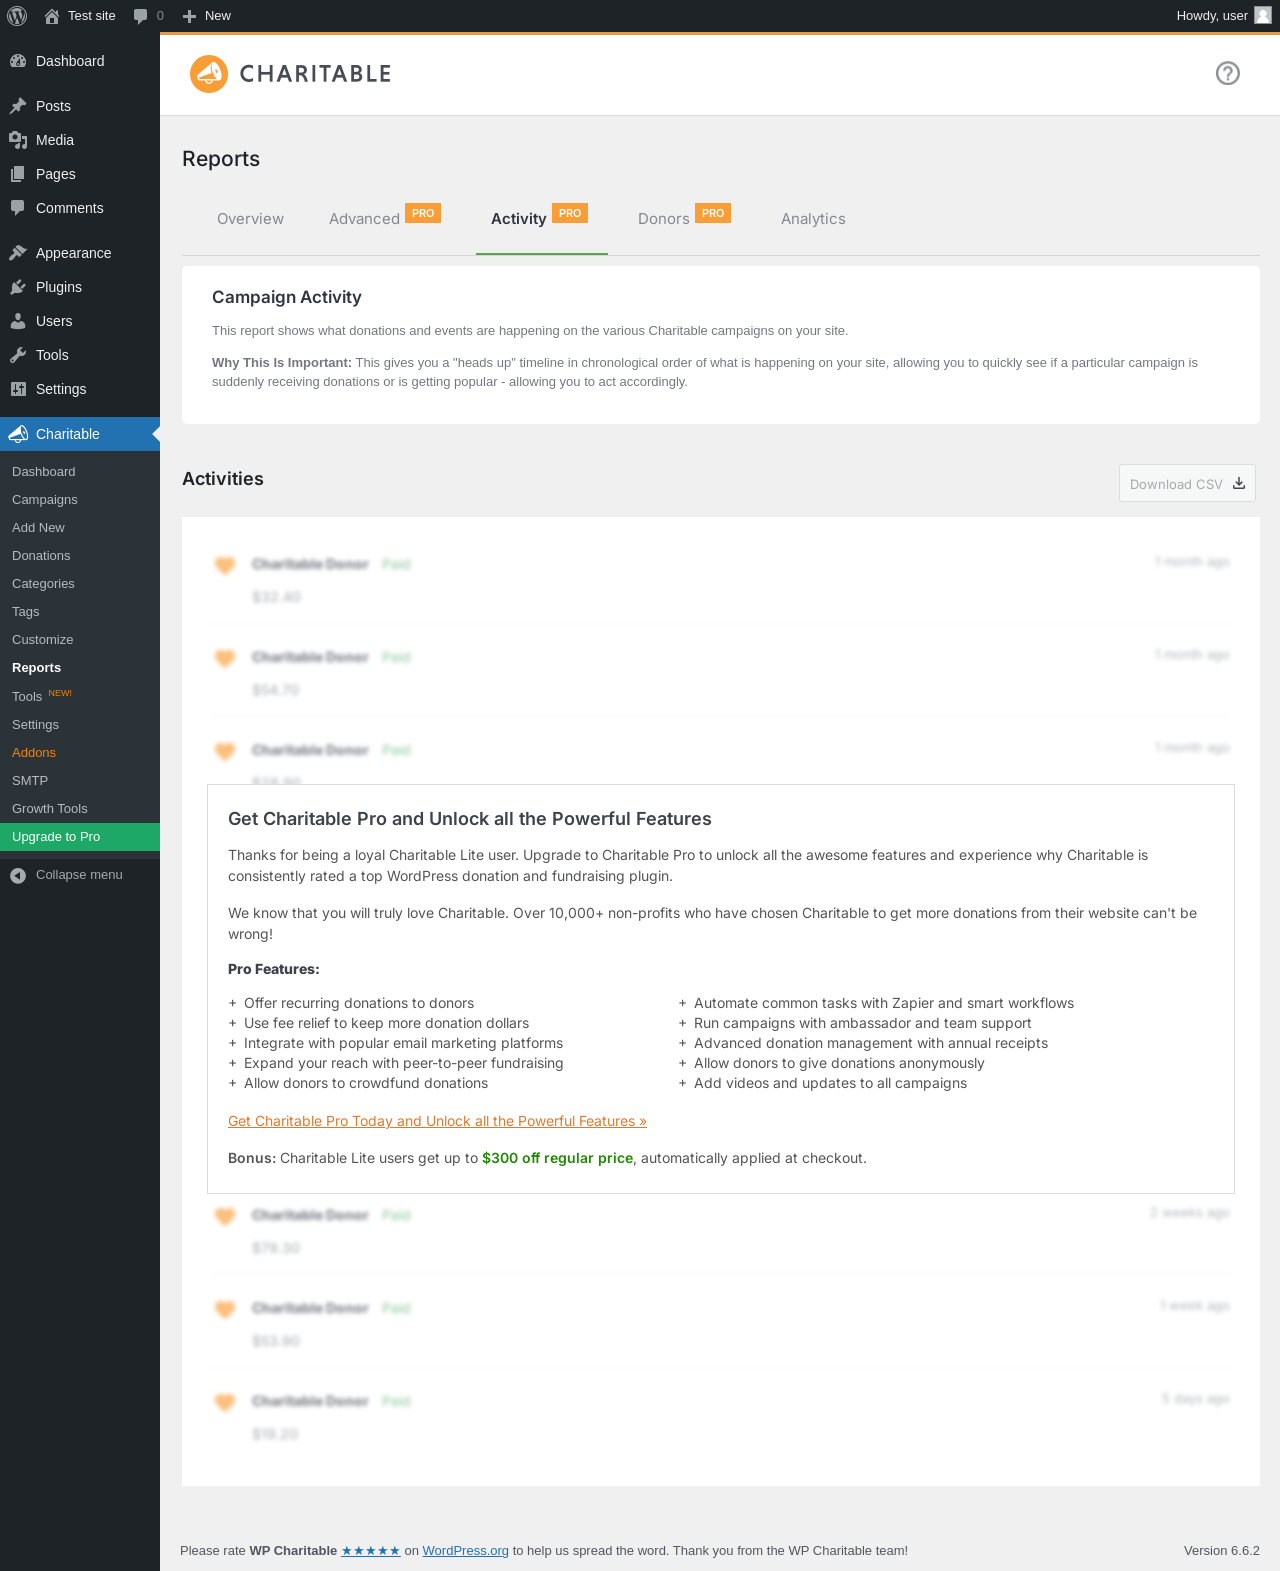The width and height of the screenshot is (1280, 1571).
Task: Open Charitable submenu Dashboard
Action: pyautogui.click(x=80, y=472)
